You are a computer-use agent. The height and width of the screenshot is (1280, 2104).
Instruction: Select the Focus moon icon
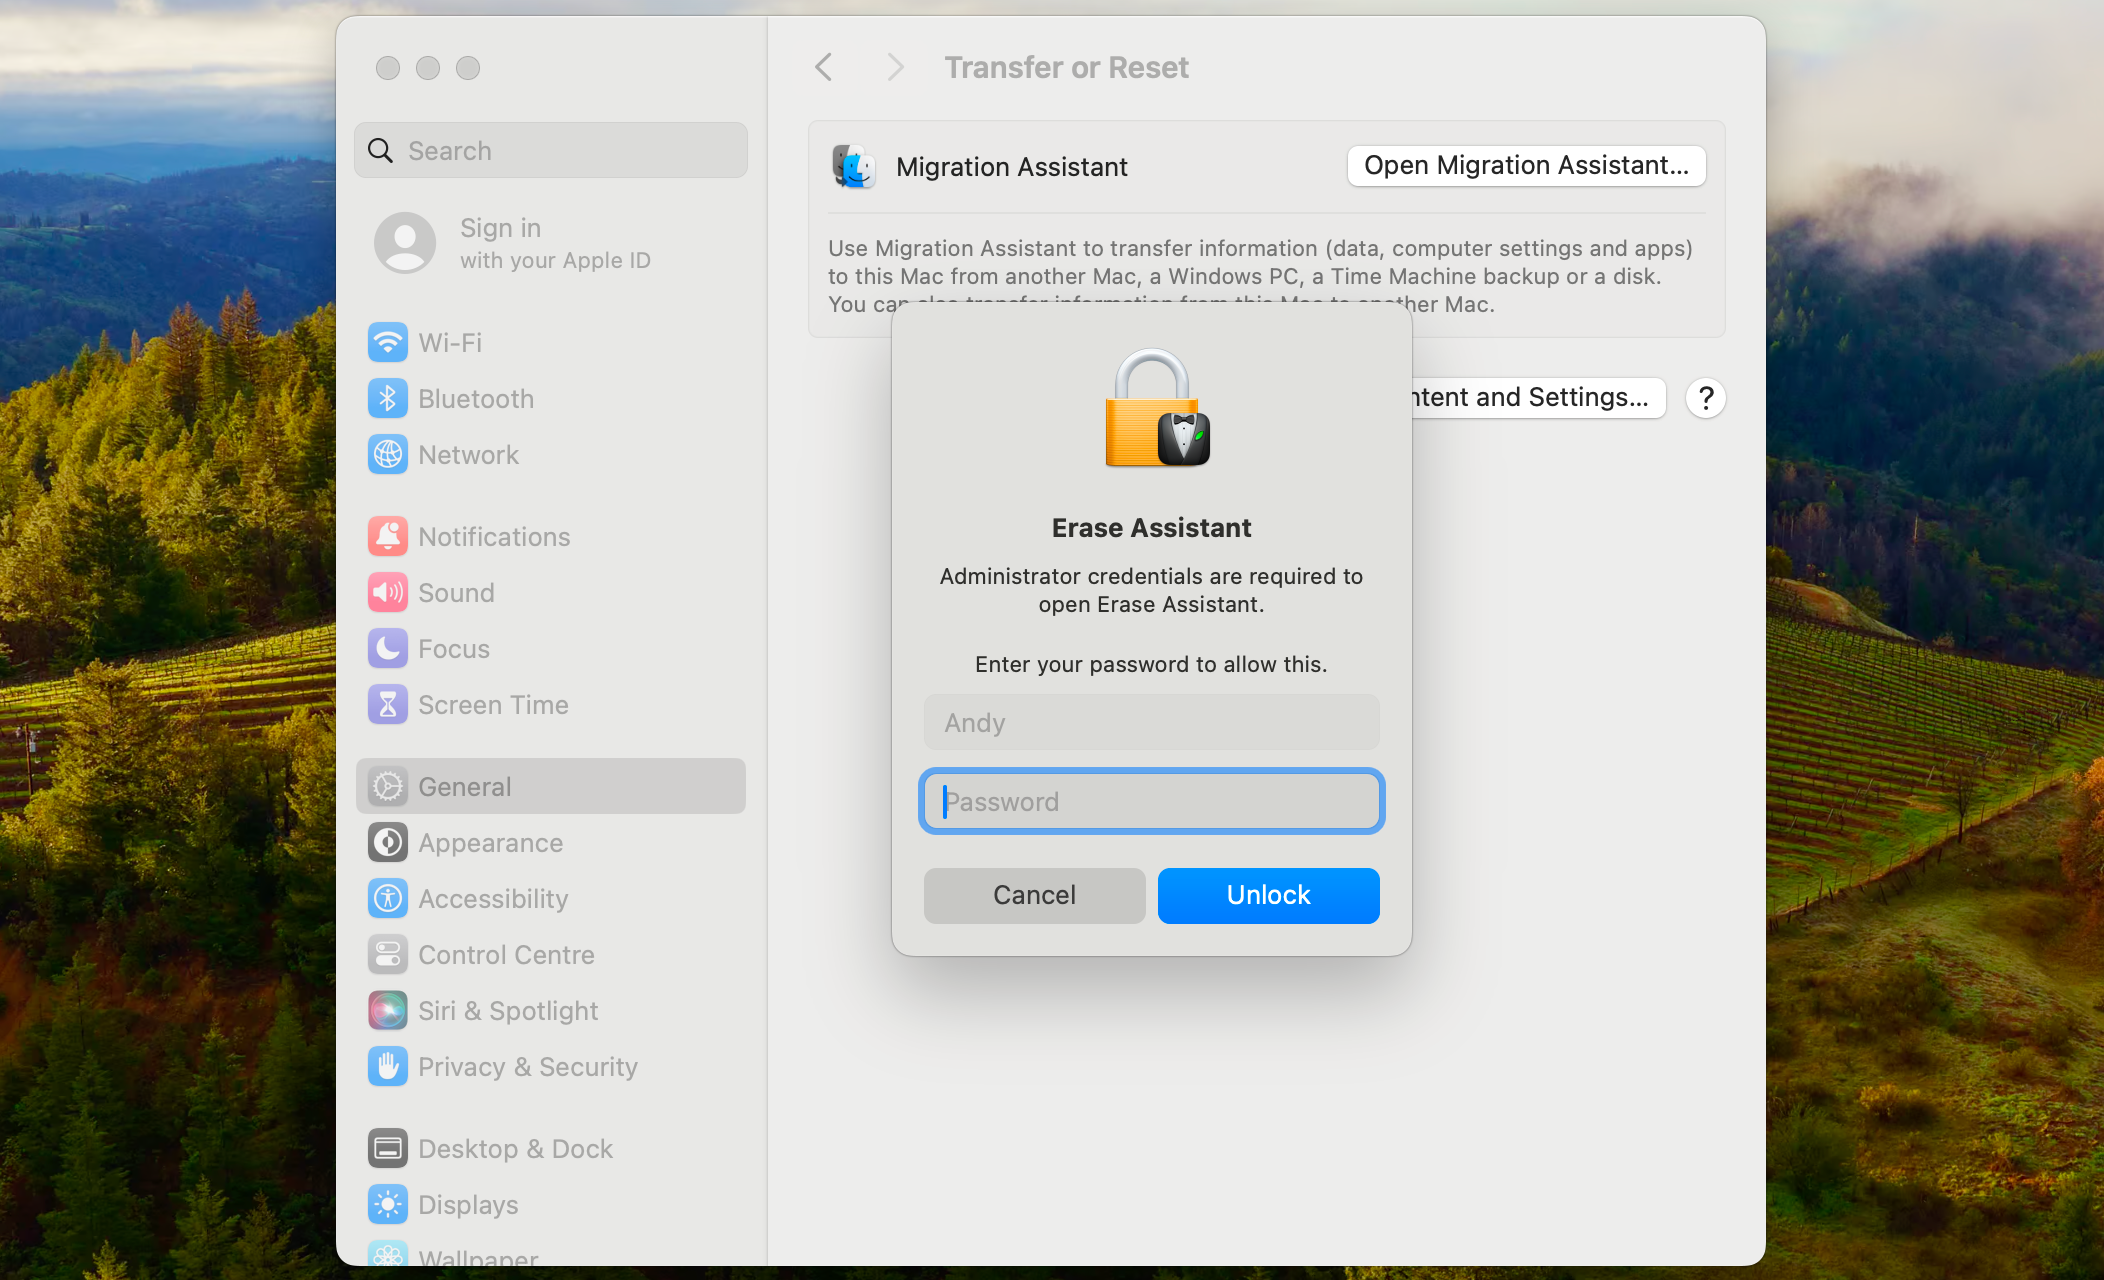point(387,649)
